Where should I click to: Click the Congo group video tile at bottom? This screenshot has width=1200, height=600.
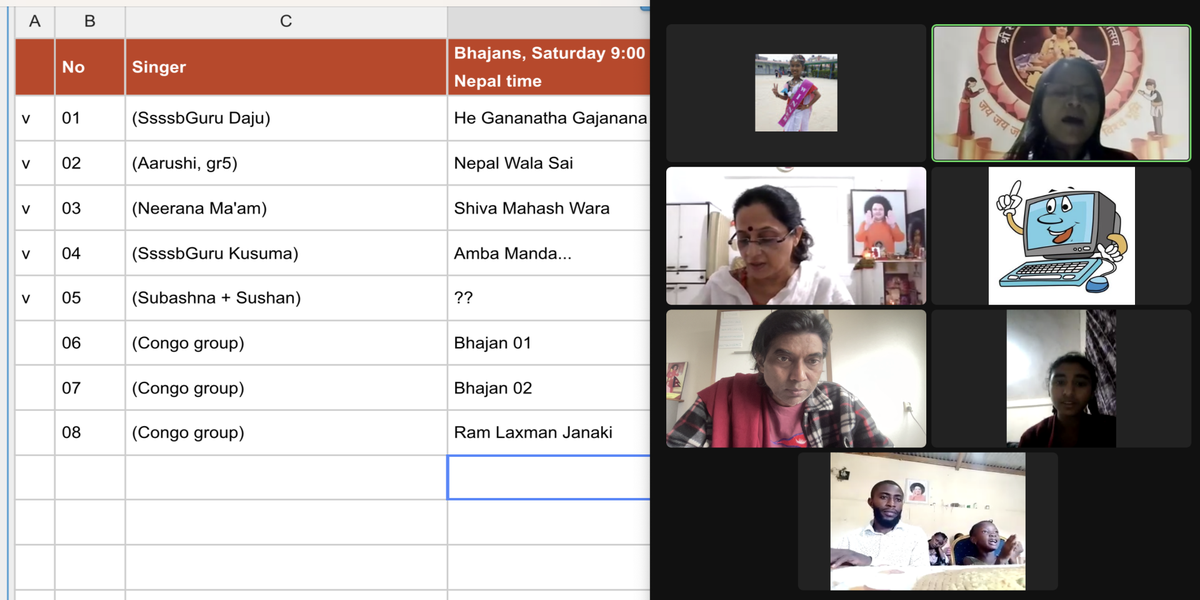click(x=928, y=521)
